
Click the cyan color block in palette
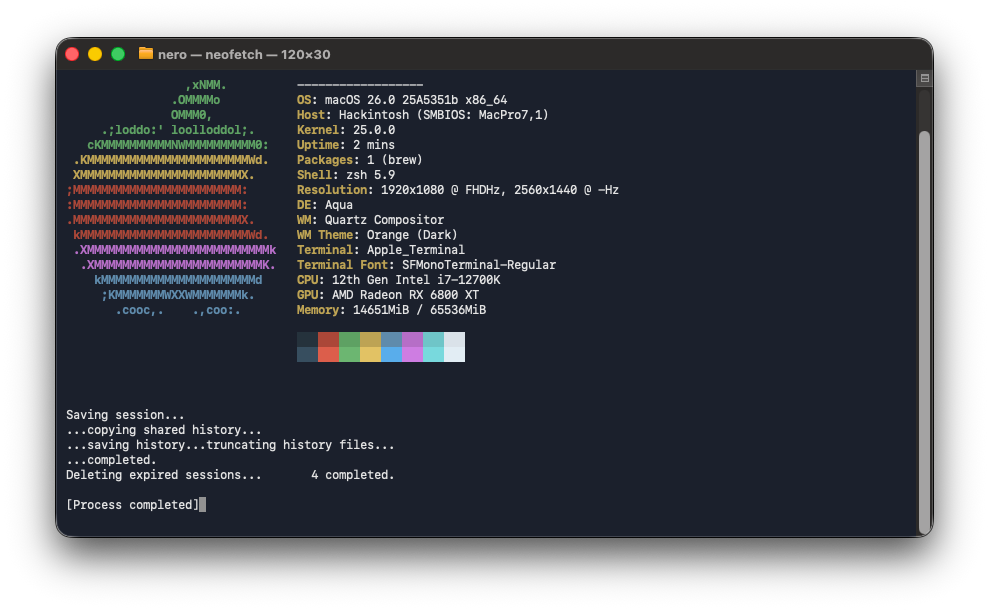click(433, 347)
